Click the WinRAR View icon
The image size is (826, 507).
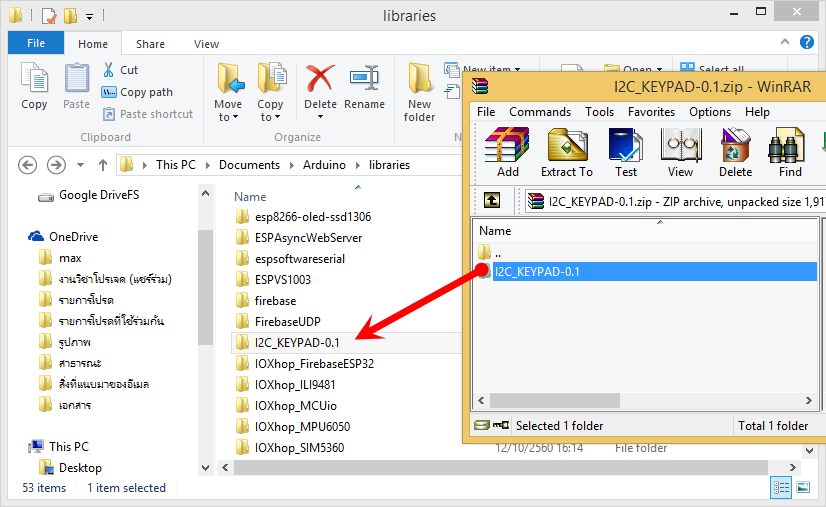pos(680,145)
